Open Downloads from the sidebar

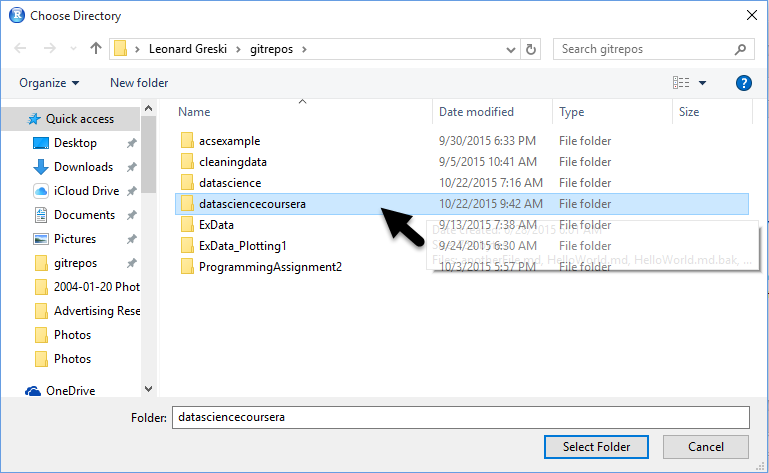coord(83,167)
